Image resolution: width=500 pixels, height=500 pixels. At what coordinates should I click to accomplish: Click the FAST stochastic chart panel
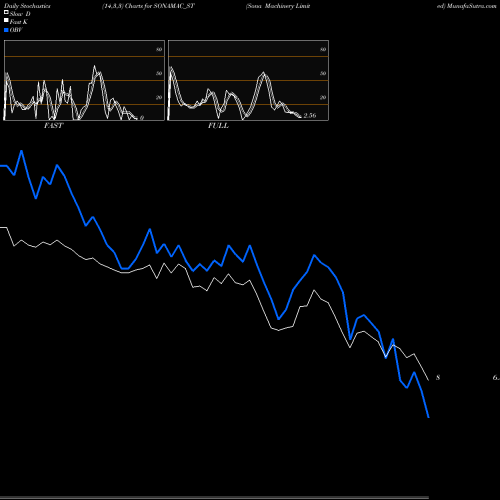pos(84,80)
